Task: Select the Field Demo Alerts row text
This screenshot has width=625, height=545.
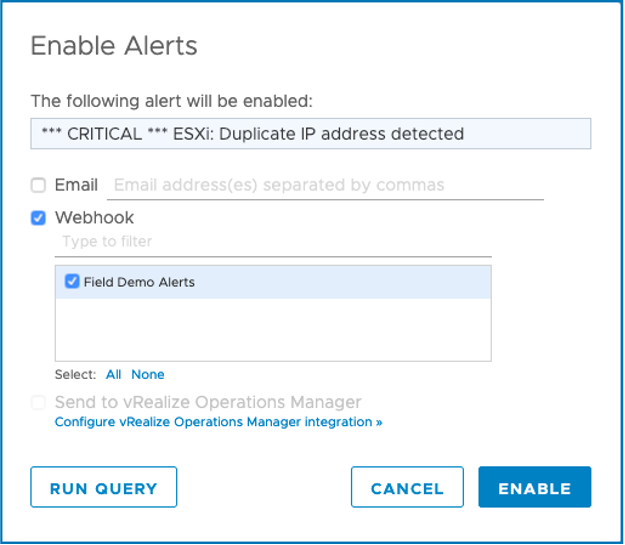Action: 139,282
